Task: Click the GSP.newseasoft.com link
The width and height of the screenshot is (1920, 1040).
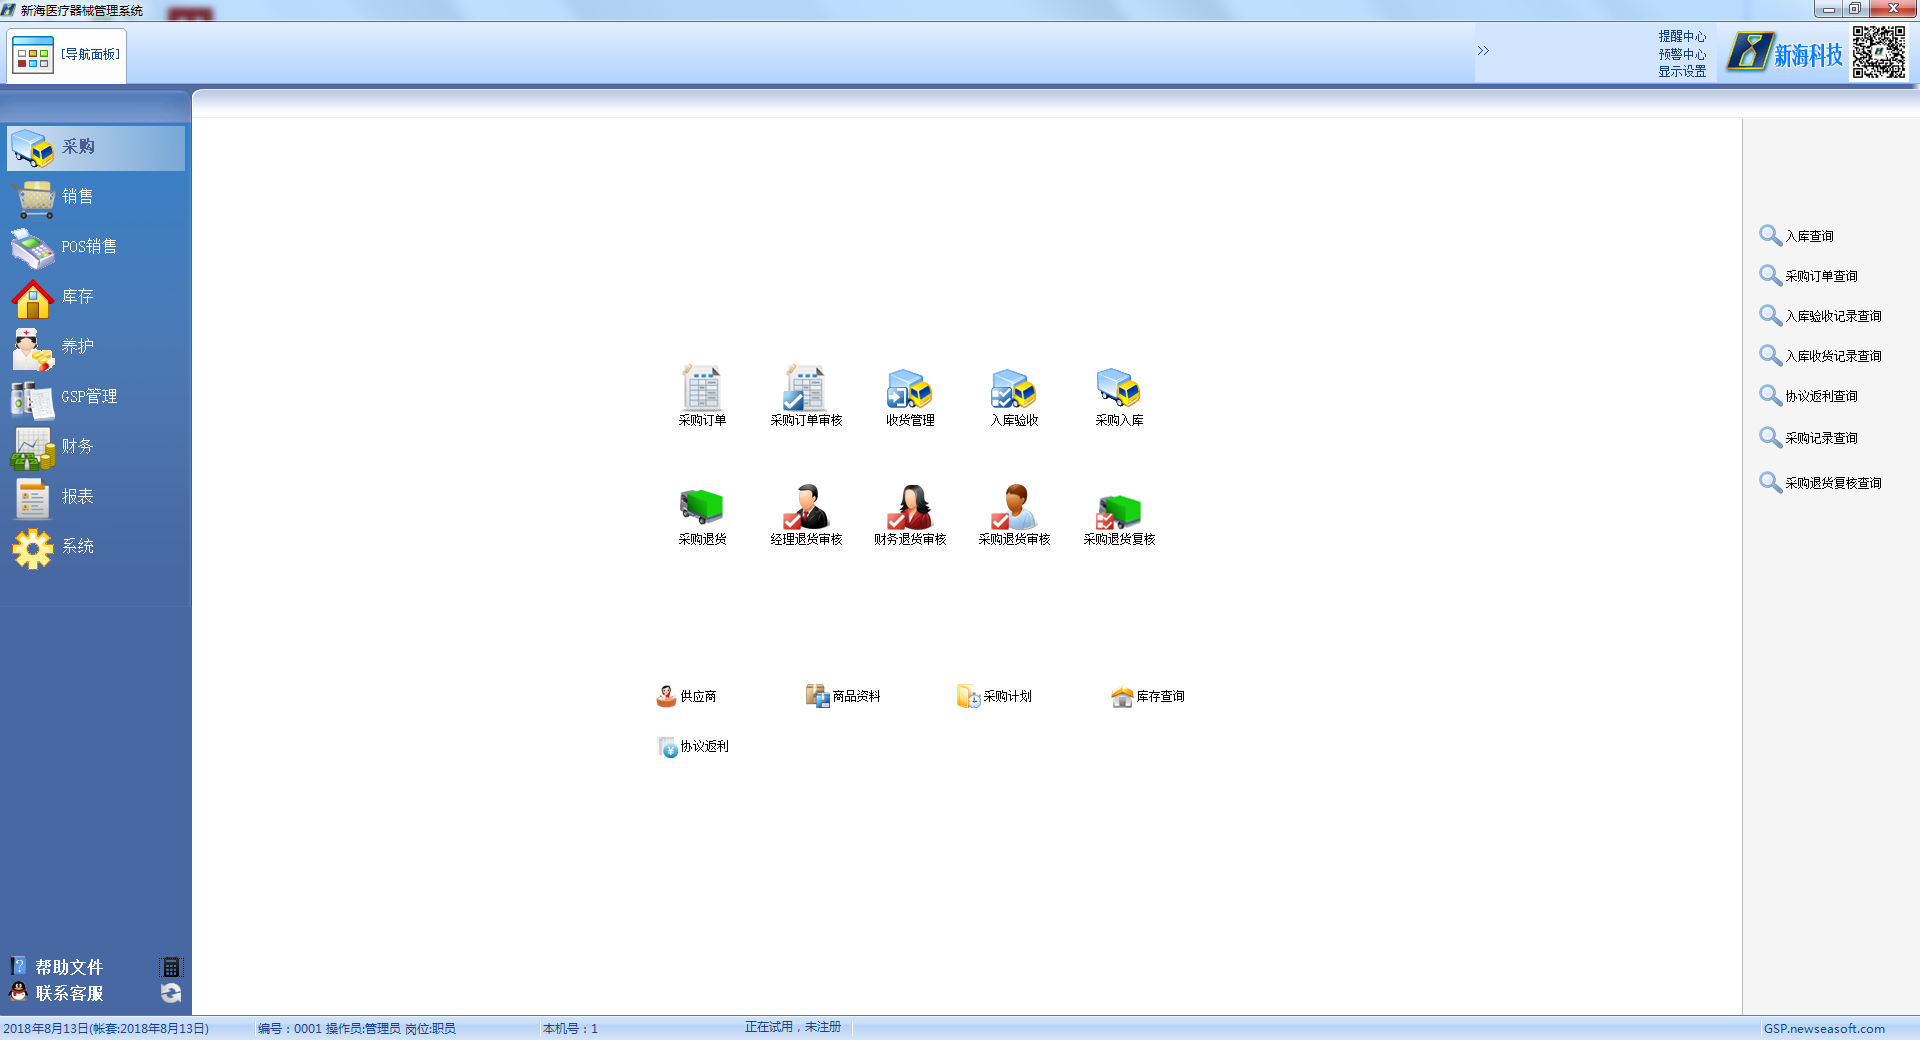Action: coord(1824,1028)
